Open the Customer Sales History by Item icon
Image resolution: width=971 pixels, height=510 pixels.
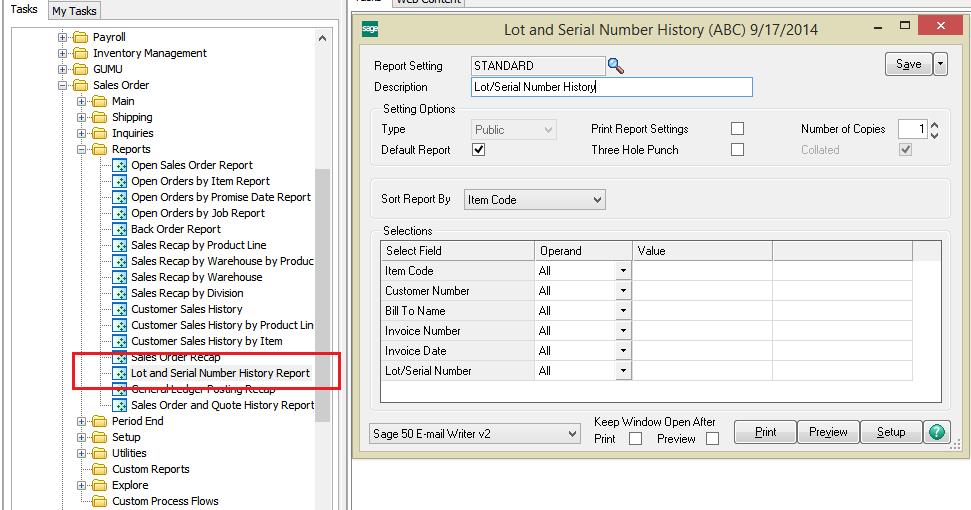pos(120,342)
